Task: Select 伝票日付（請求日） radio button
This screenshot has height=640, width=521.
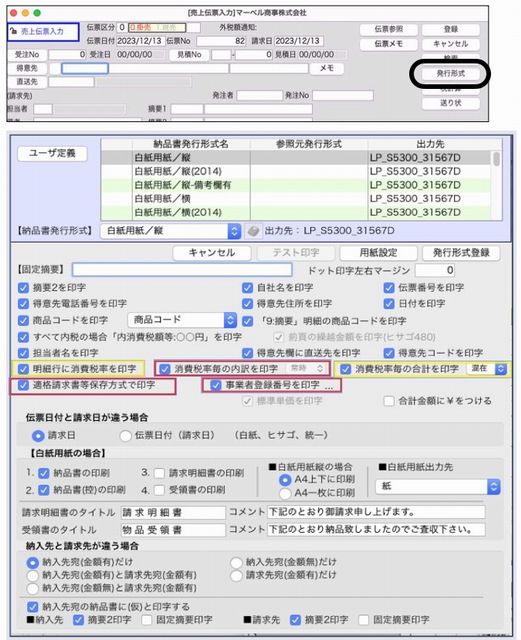Action: [x=125, y=436]
